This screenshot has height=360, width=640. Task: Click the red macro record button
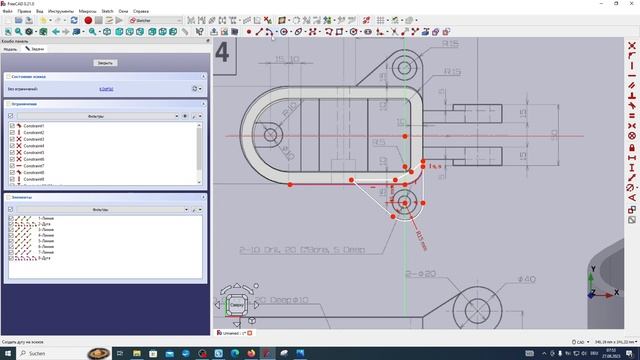(x=88, y=20)
